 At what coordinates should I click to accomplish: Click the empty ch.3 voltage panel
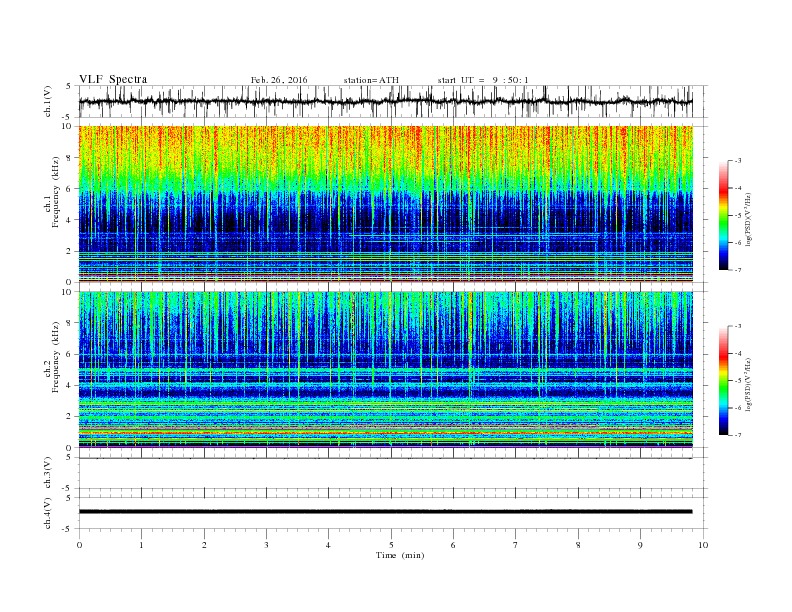[x=393, y=473]
